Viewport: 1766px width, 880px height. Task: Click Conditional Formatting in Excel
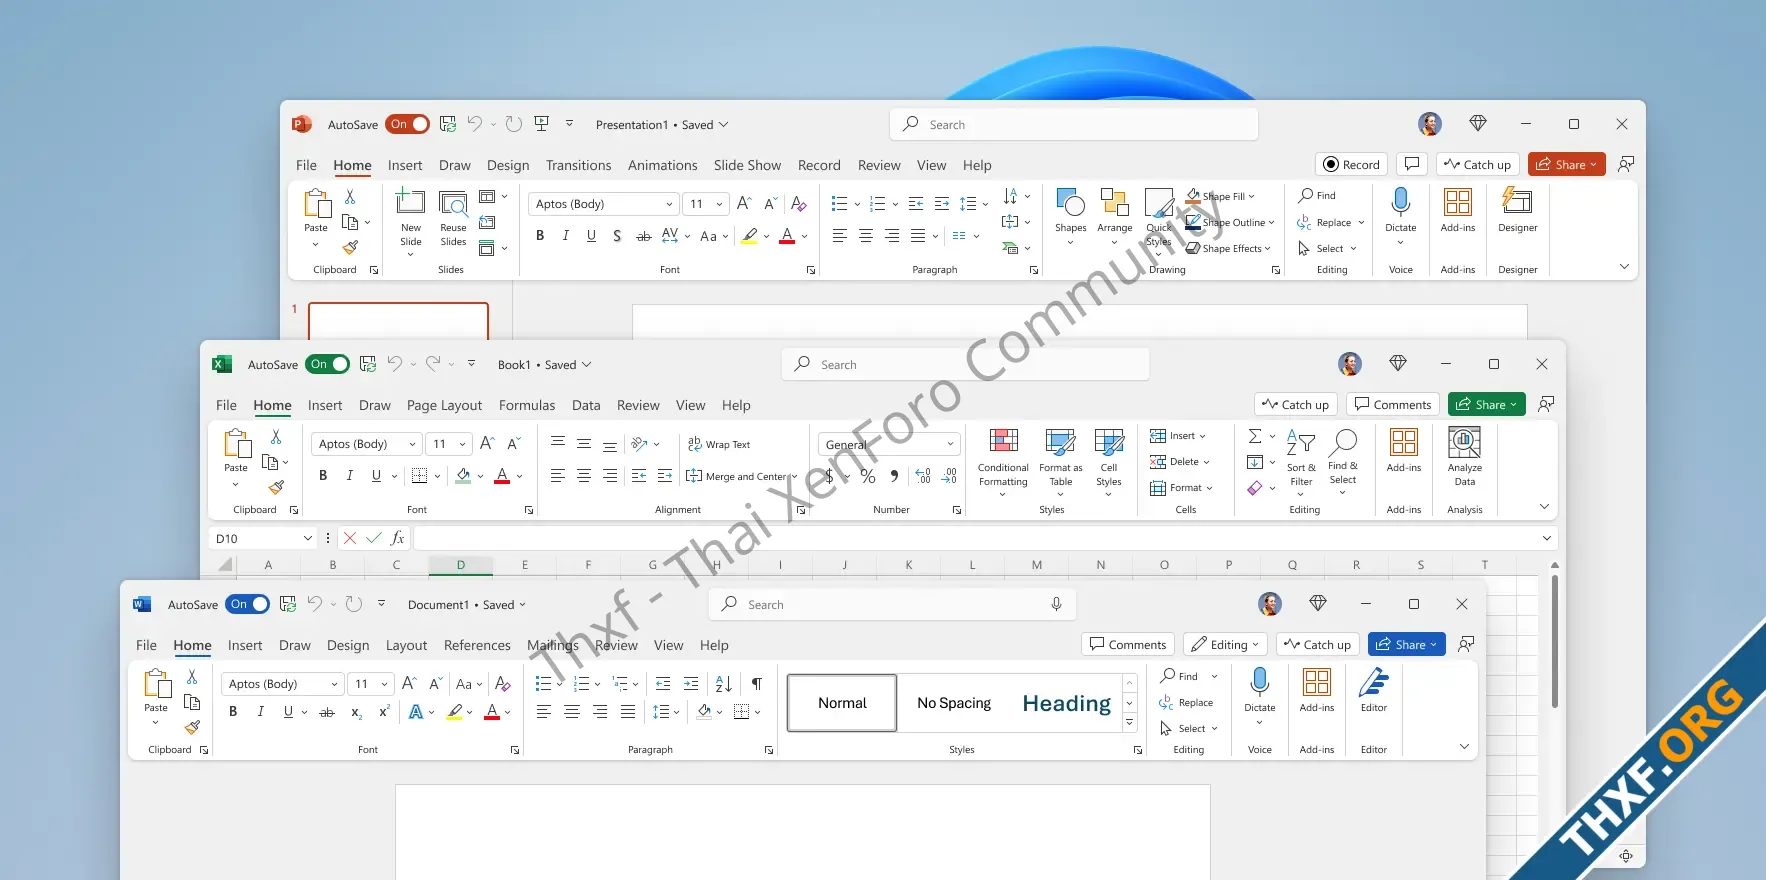[1003, 461]
